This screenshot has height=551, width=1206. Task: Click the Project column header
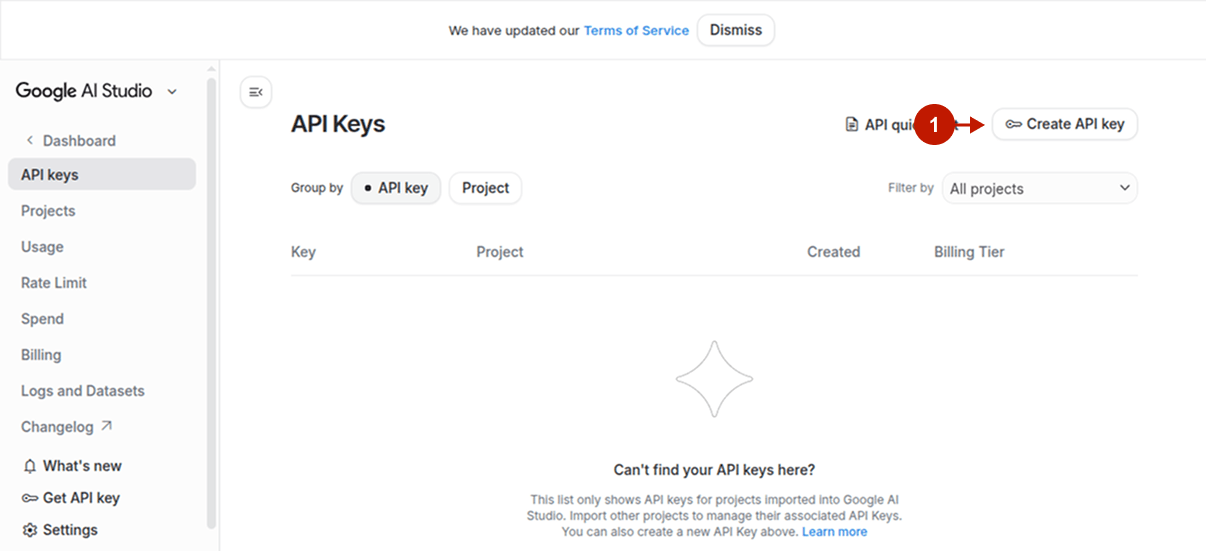pyautogui.click(x=500, y=252)
